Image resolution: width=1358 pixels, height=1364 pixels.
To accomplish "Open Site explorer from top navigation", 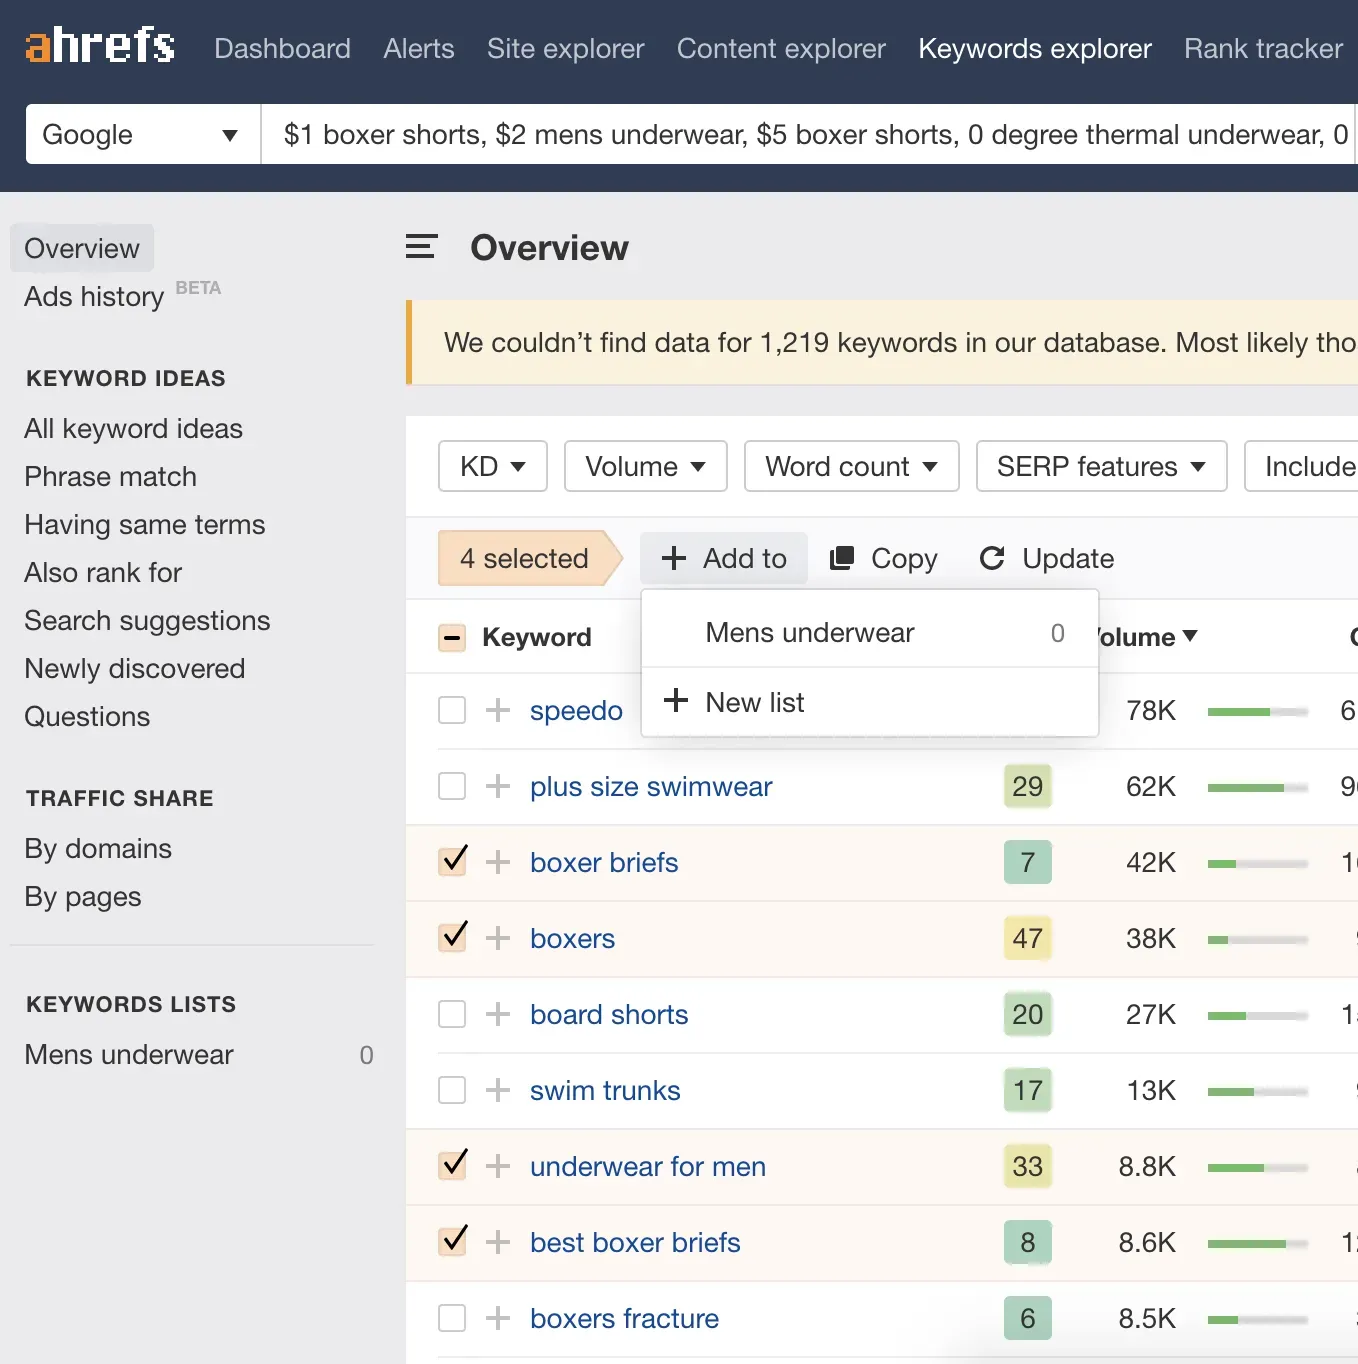I will 565,49.
